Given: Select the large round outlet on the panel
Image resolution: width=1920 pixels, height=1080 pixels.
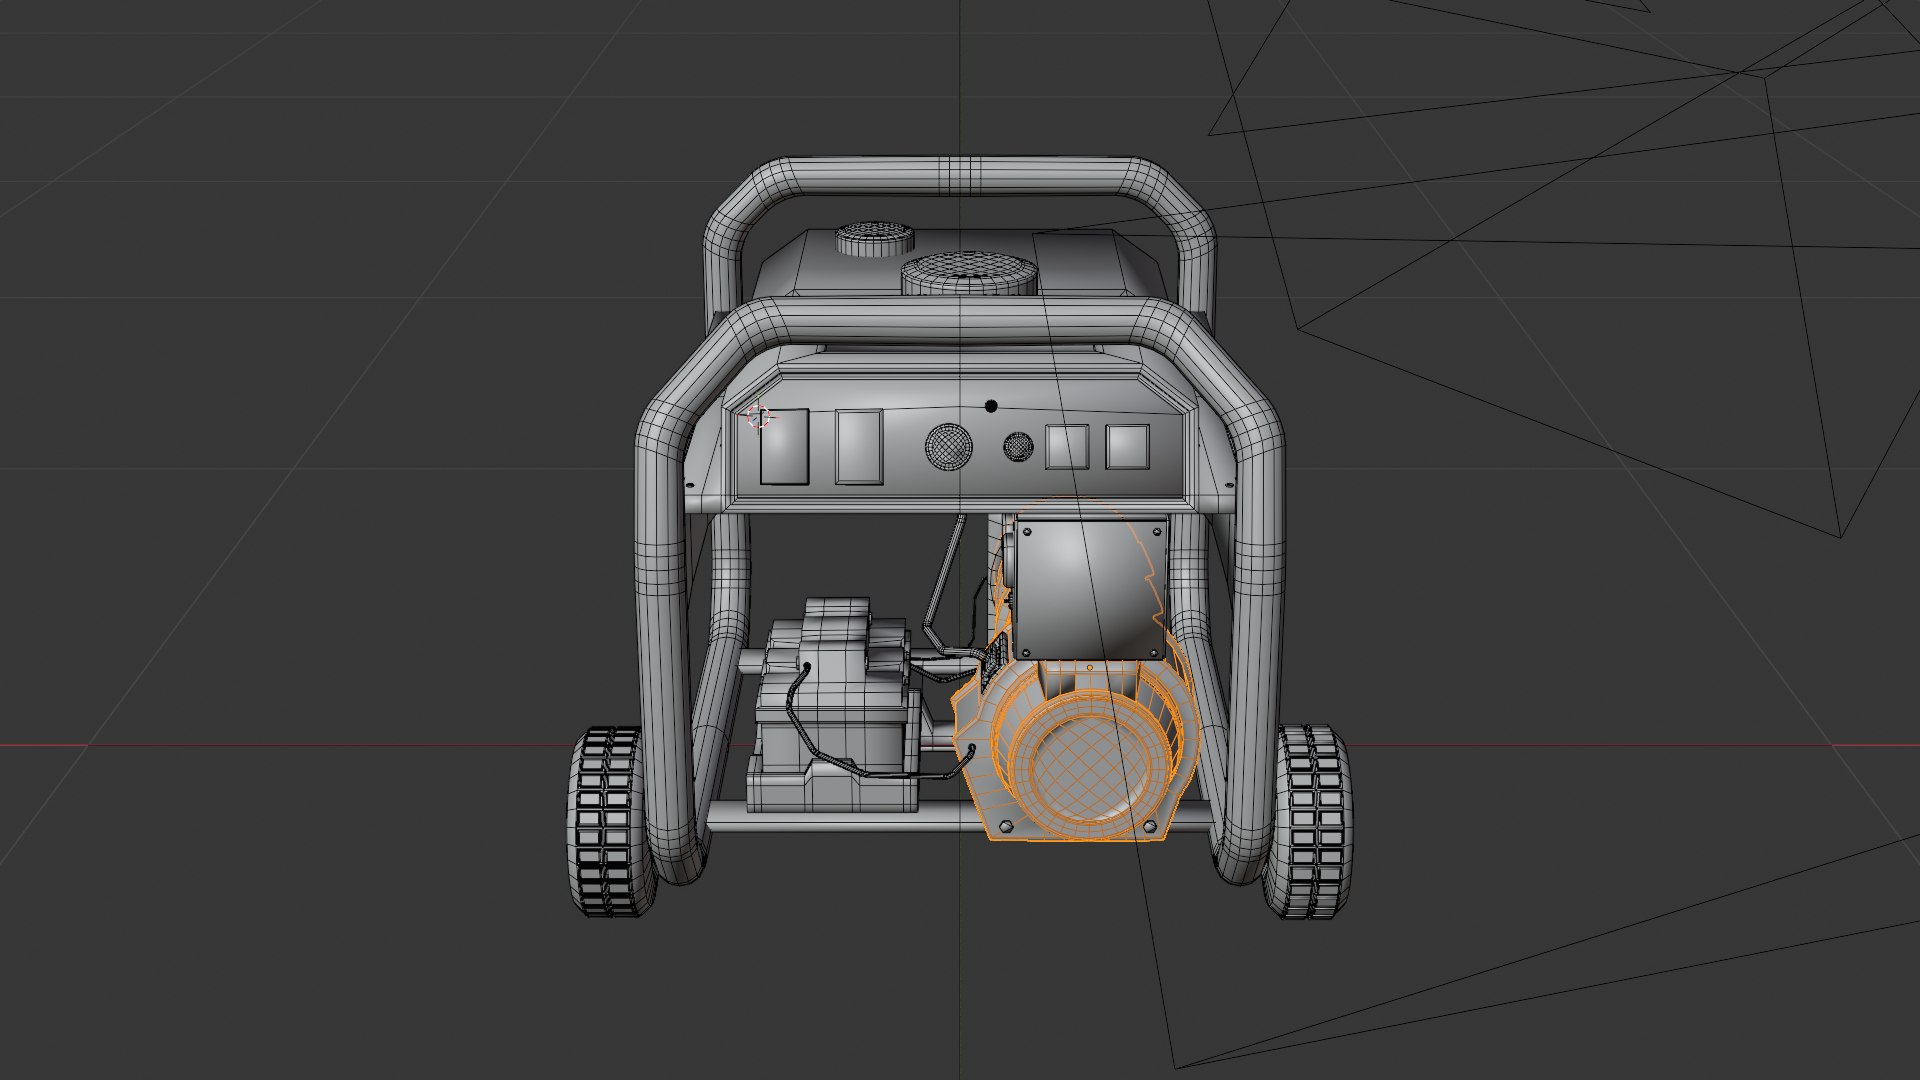Looking at the screenshot, I should (x=947, y=447).
